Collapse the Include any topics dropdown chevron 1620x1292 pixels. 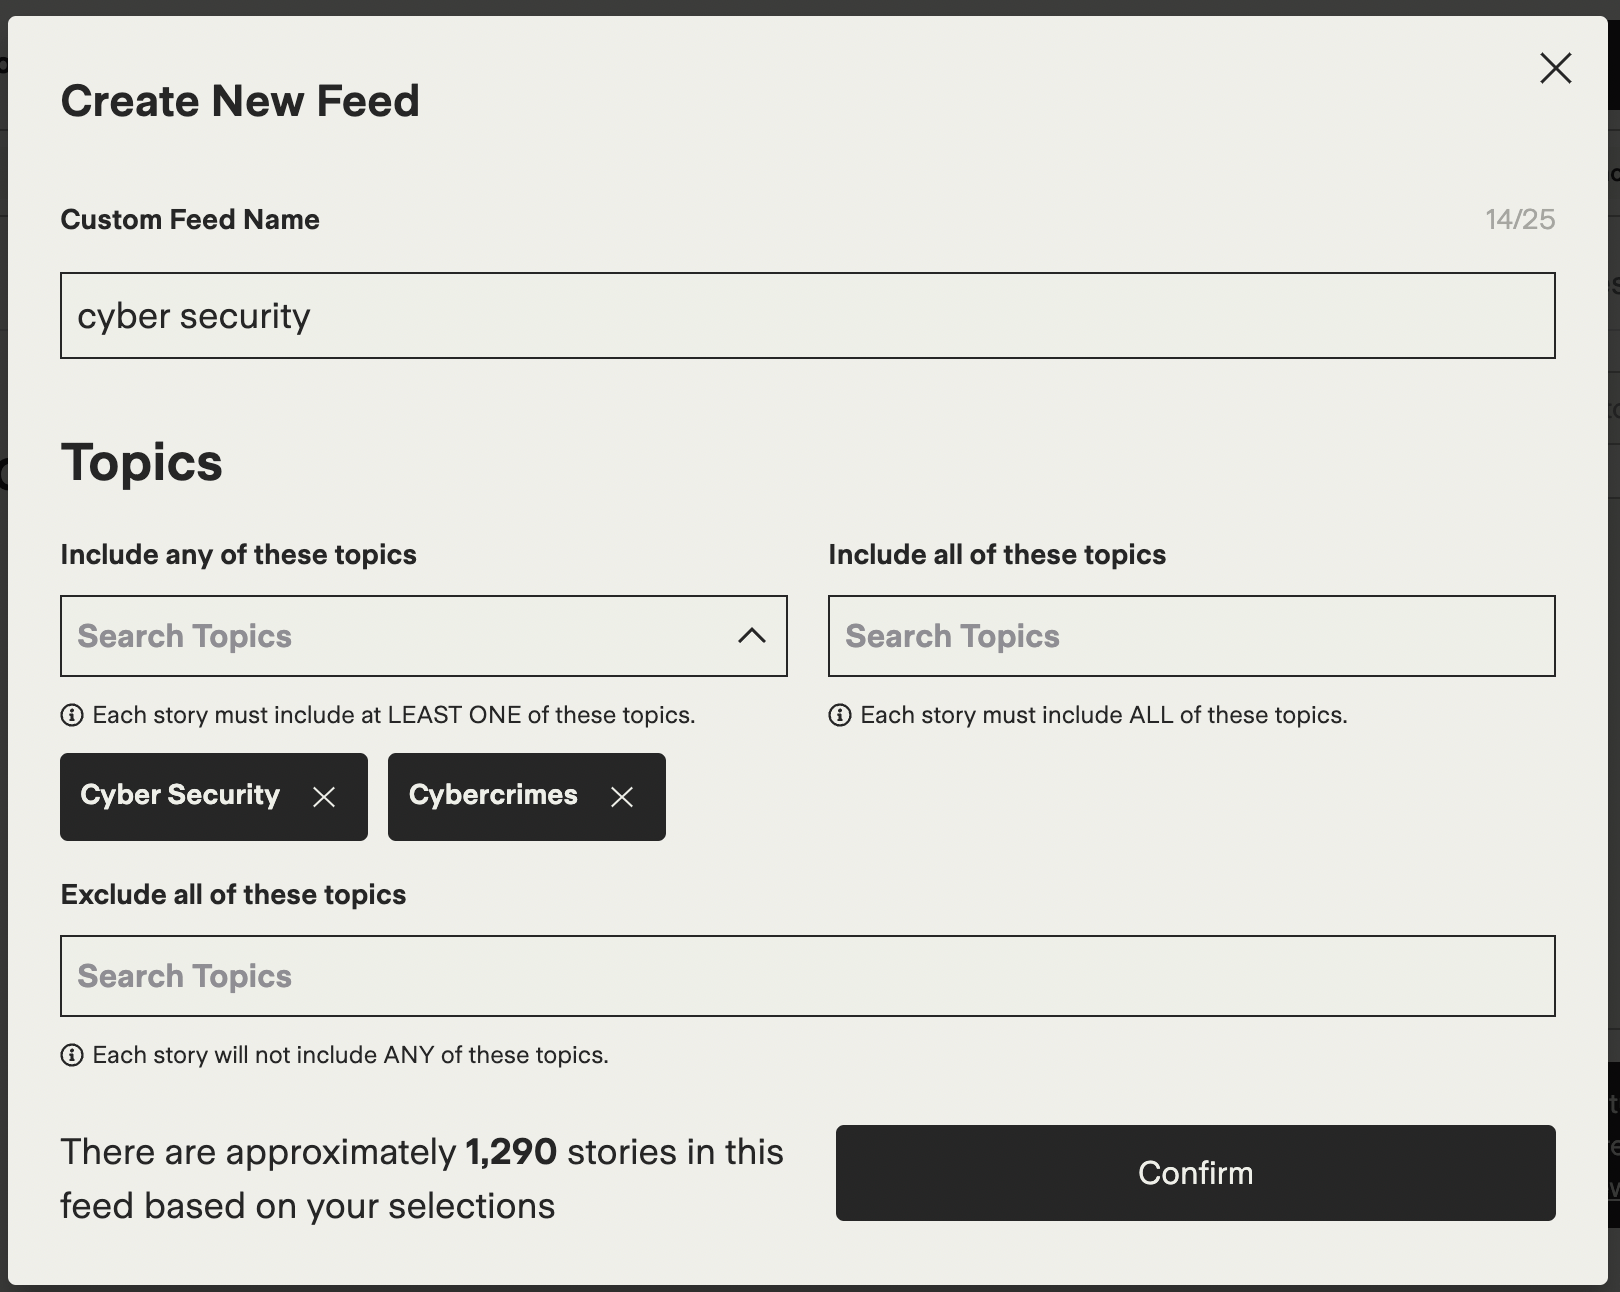pos(752,636)
